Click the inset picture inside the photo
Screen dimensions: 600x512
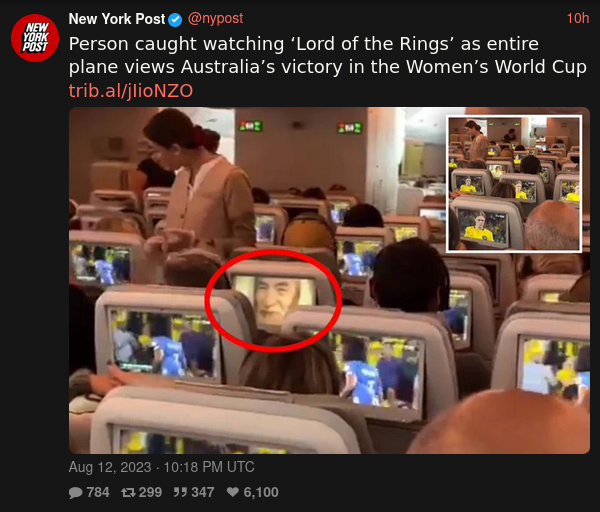514,184
